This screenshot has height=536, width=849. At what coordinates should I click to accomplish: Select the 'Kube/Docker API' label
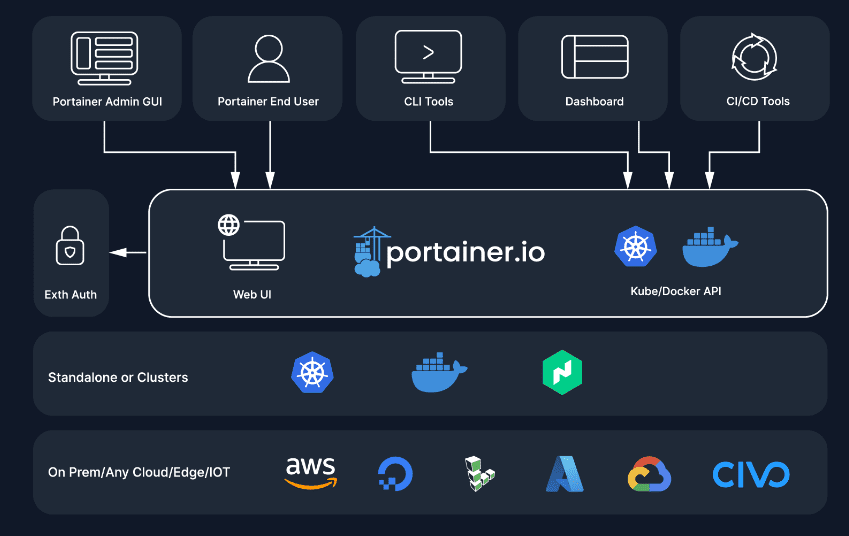click(675, 291)
